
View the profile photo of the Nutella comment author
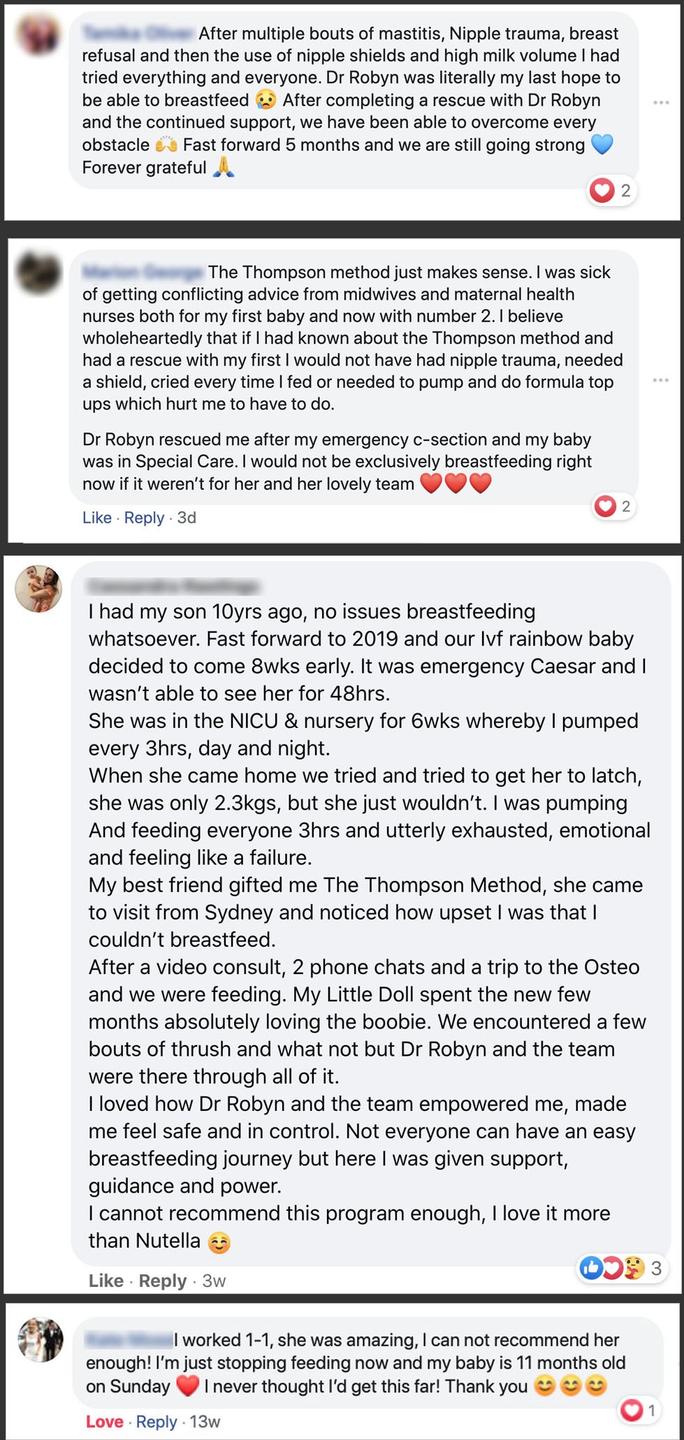coord(38,589)
